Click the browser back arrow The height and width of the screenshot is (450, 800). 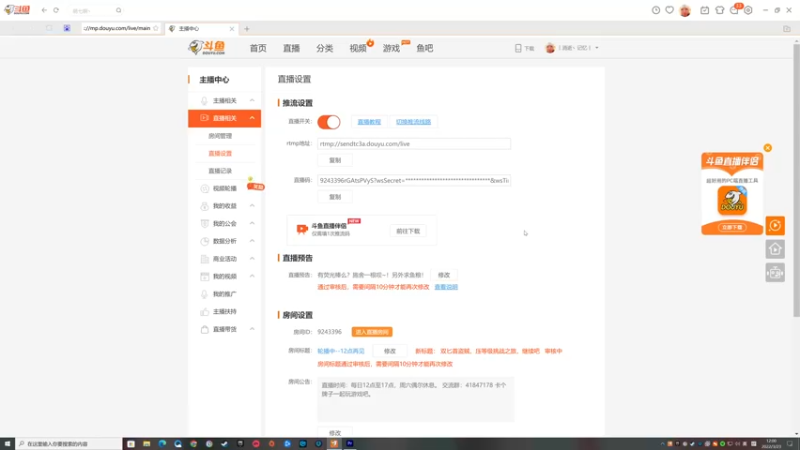(x=44, y=10)
